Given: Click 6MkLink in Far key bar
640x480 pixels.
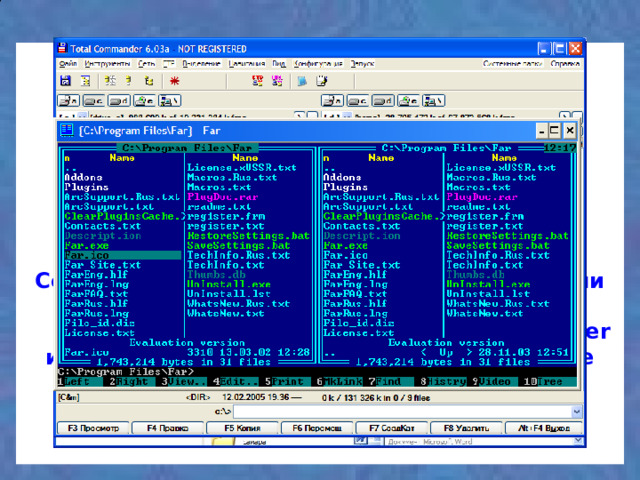Looking at the screenshot, I should click(x=339, y=382).
